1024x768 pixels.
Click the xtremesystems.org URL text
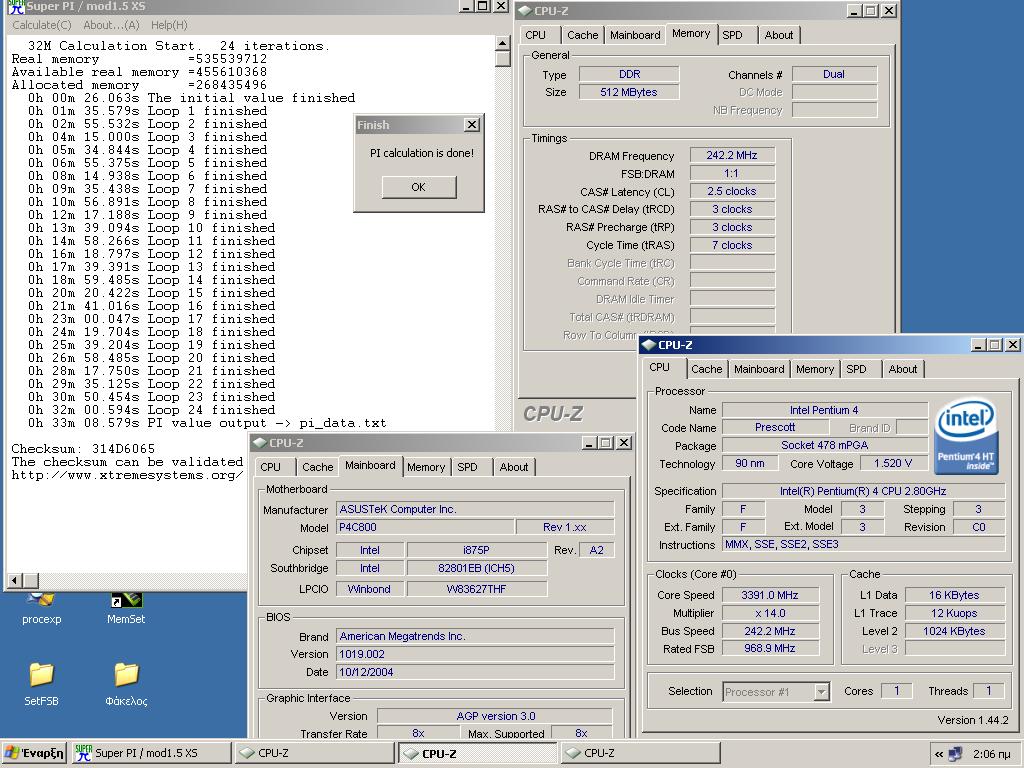tap(127, 475)
